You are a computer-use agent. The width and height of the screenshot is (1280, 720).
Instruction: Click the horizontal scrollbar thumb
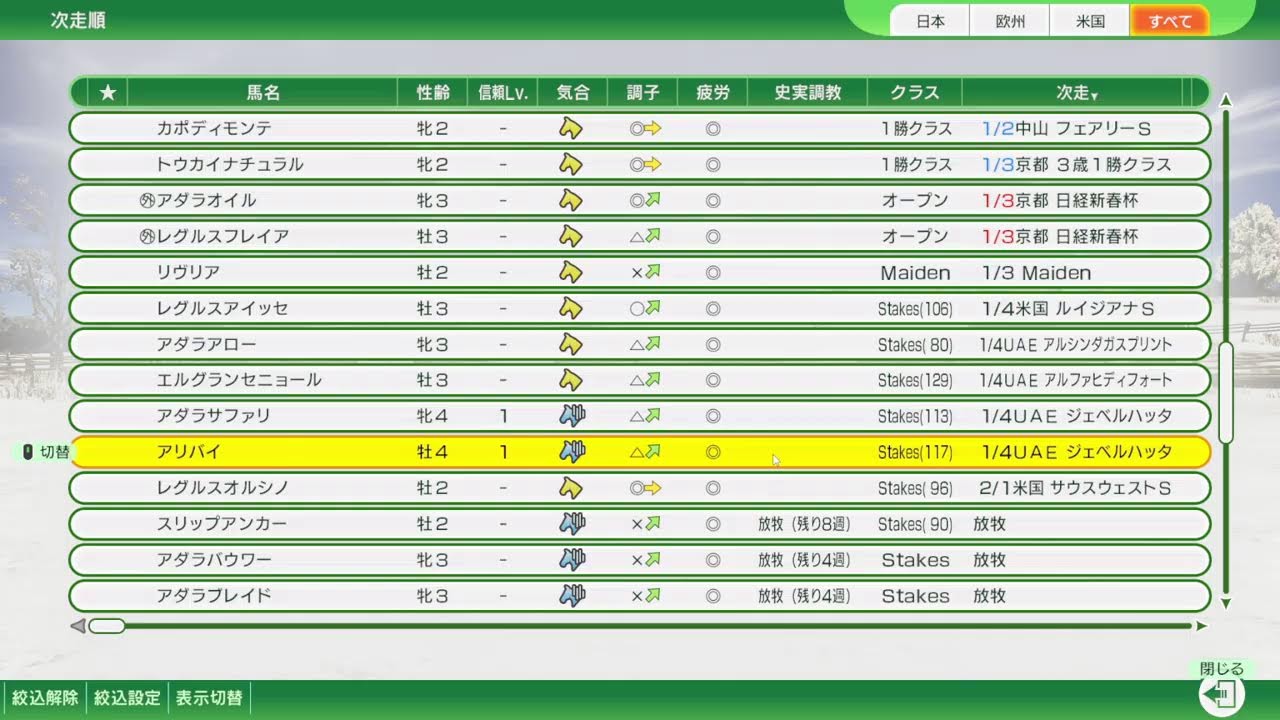point(107,626)
